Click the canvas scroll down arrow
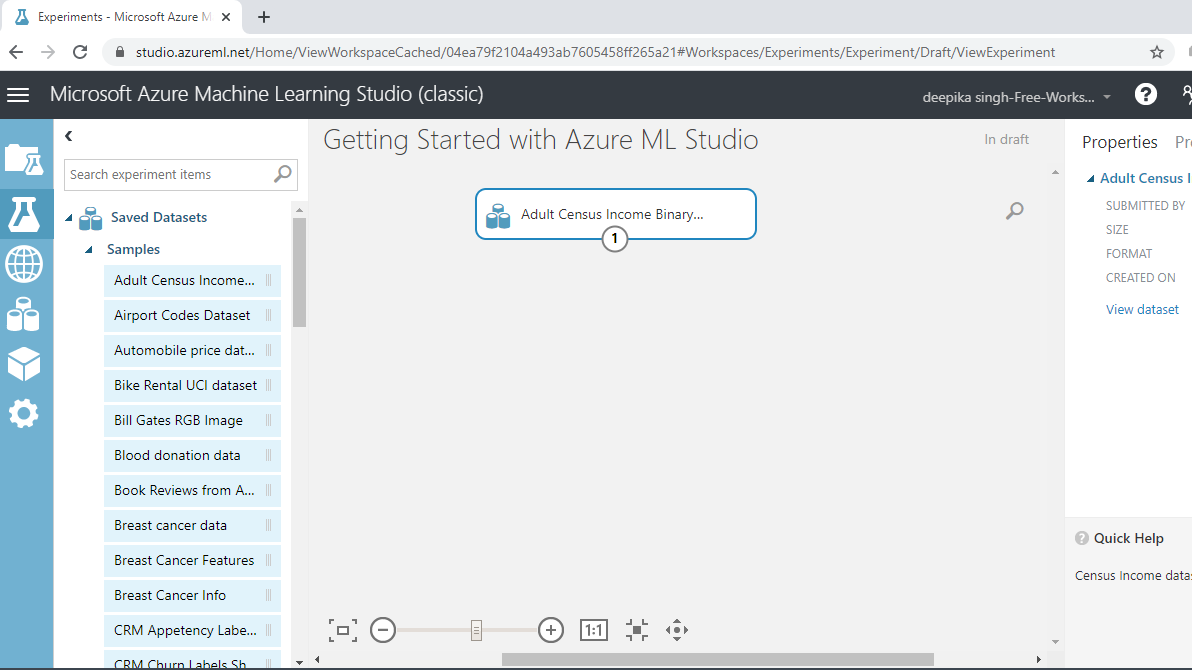Image resolution: width=1192 pixels, height=670 pixels. coord(1055,642)
